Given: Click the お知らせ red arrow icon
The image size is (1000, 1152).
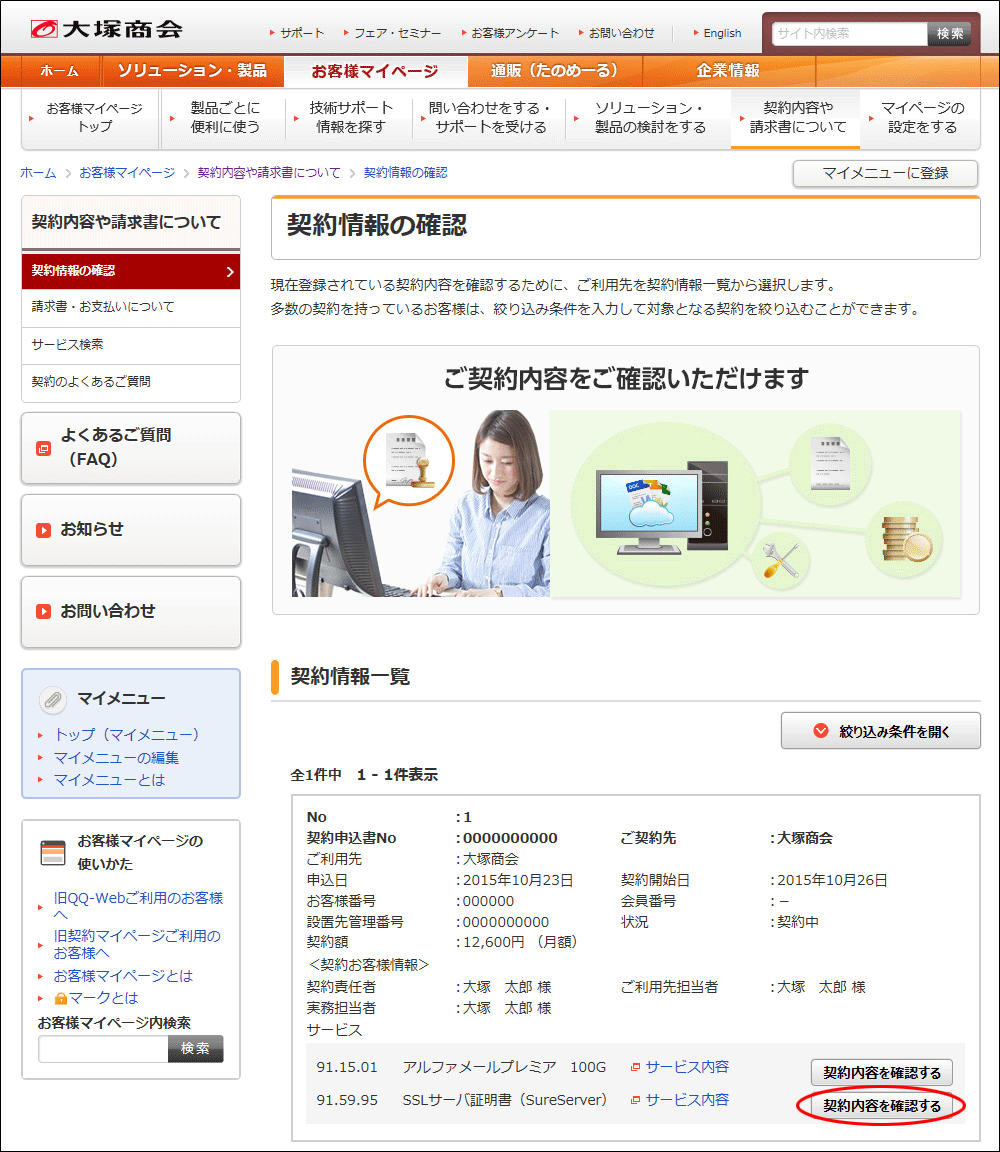Looking at the screenshot, I should click(x=43, y=530).
